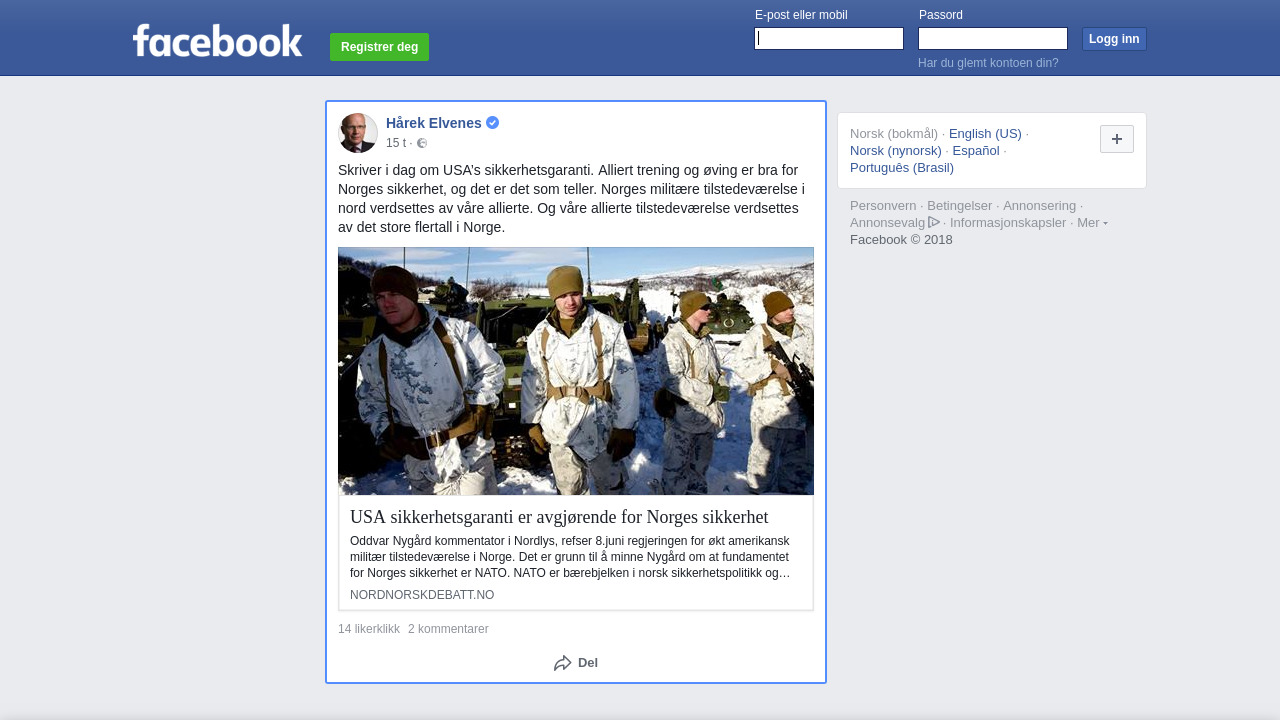Expand the Mer footer dropdown

point(1092,222)
